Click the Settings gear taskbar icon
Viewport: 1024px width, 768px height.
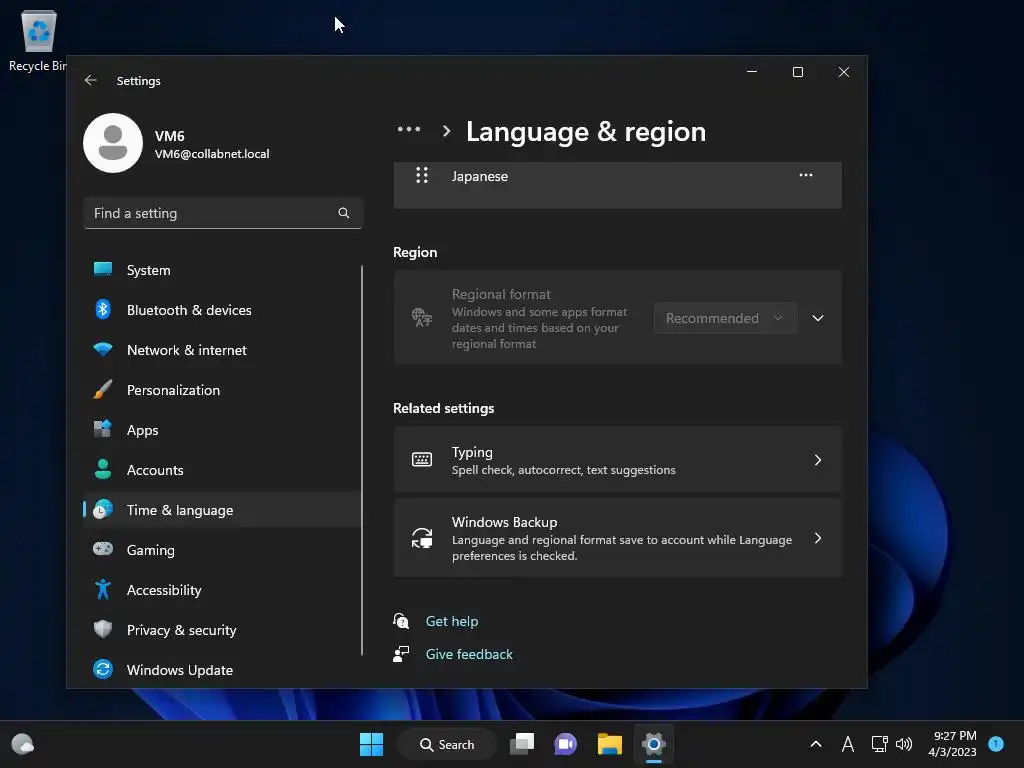(x=654, y=744)
